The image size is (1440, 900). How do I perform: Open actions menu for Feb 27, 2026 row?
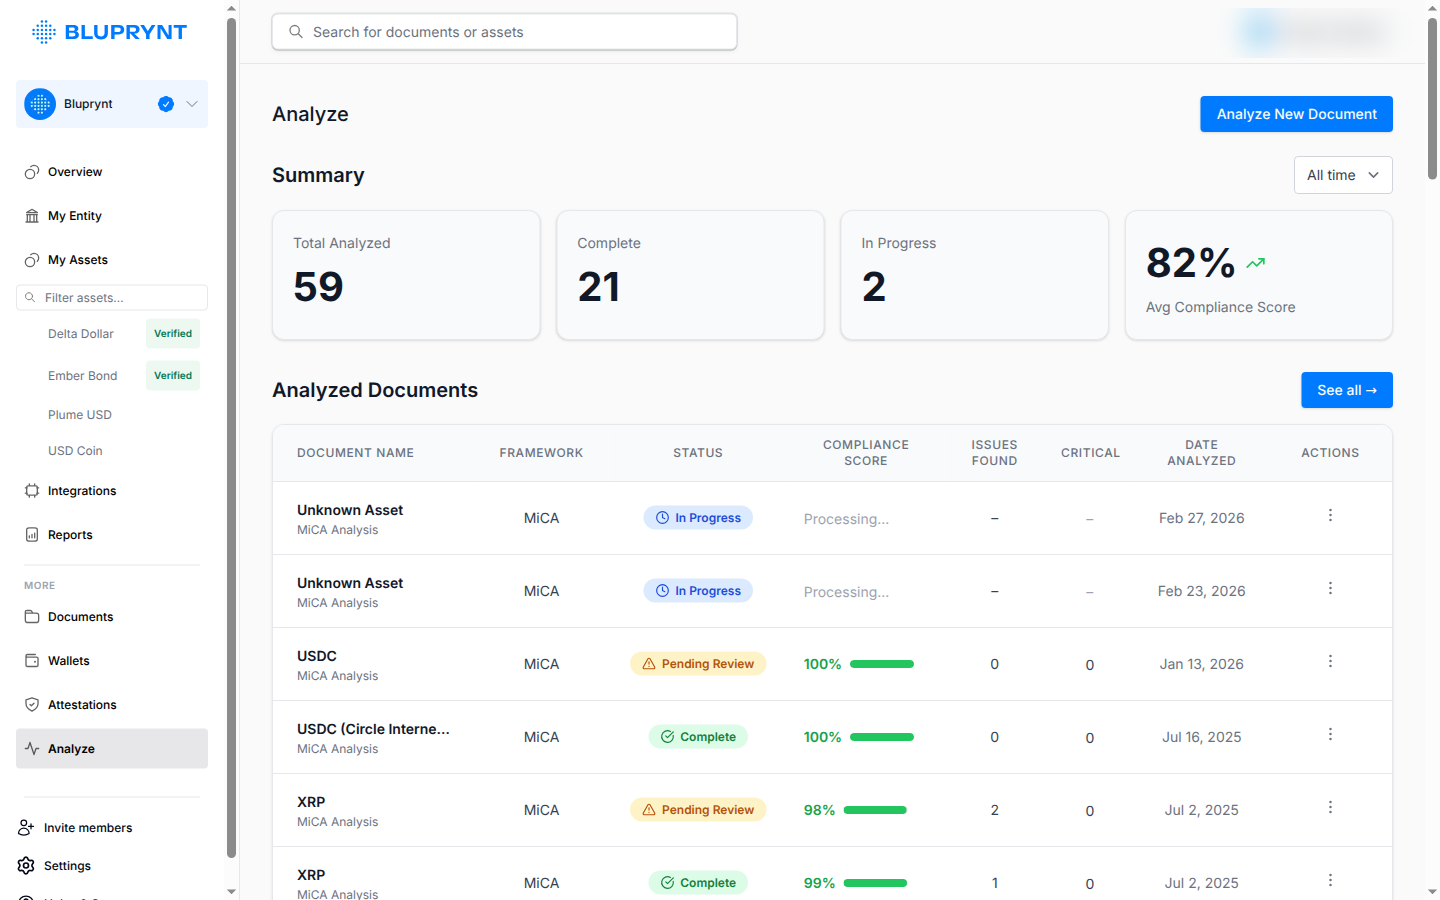coord(1330,515)
